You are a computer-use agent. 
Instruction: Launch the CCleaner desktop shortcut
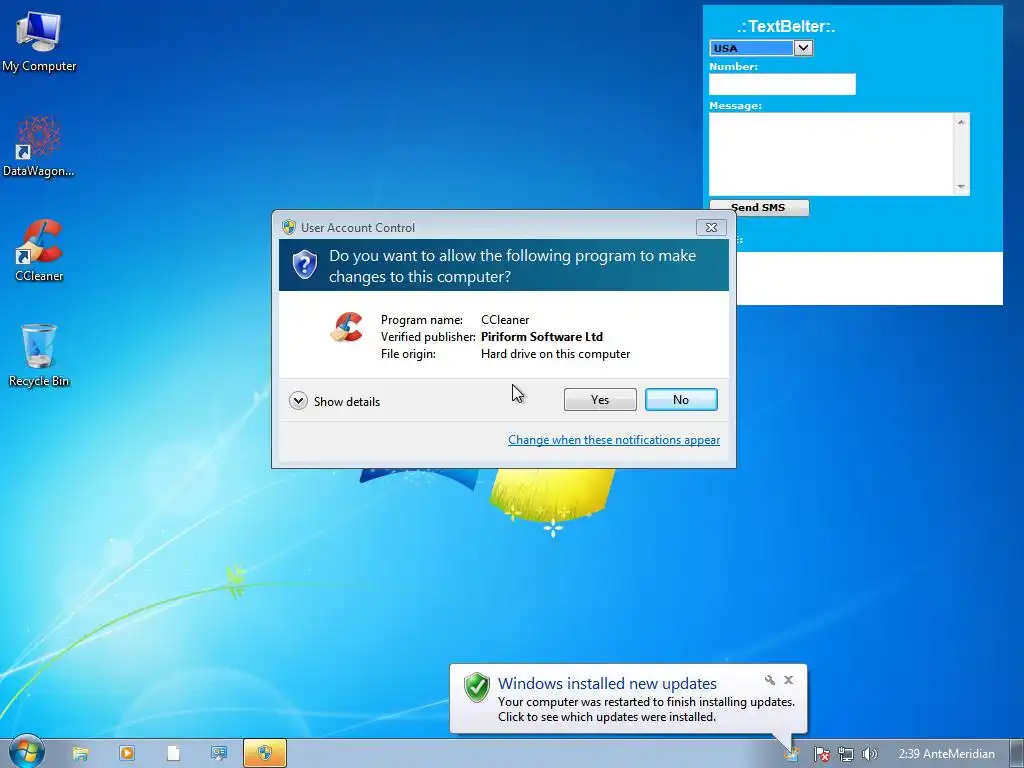coord(39,251)
